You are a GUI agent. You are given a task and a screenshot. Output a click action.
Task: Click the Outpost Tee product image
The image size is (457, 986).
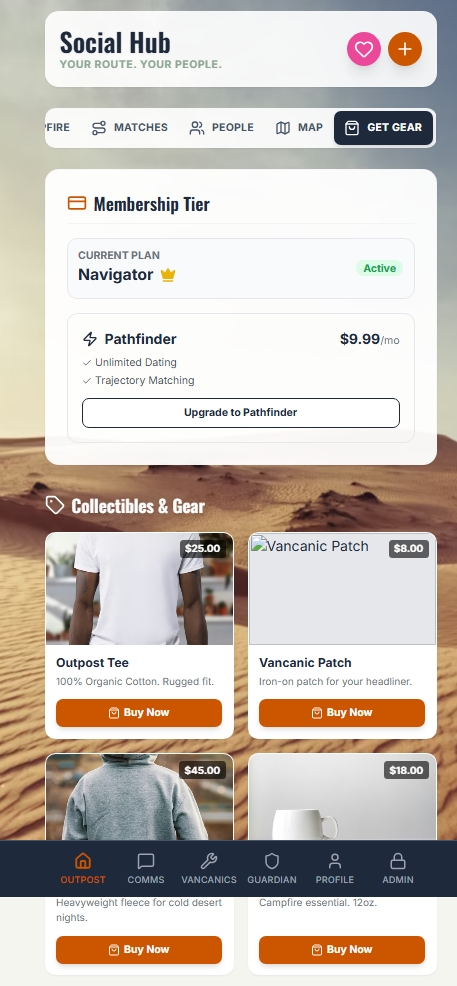[140, 589]
